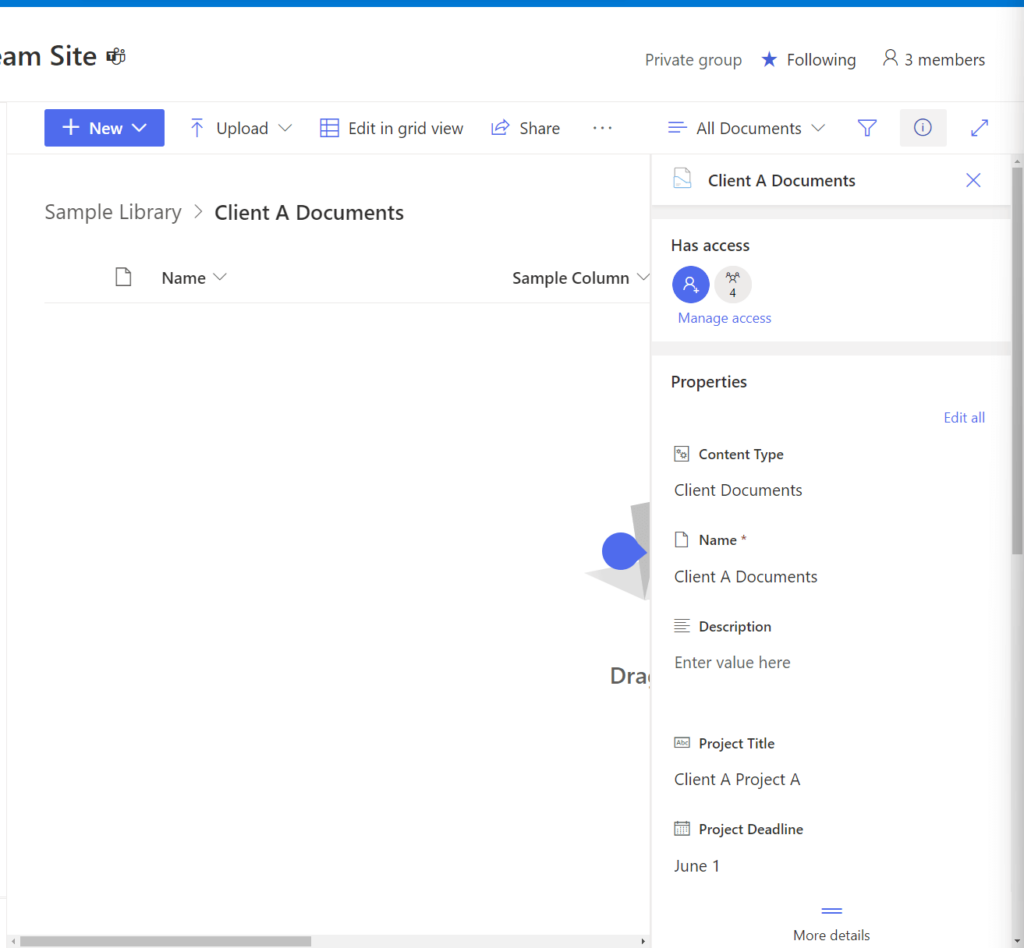The height and width of the screenshot is (948, 1024).
Task: Expand the Upload dropdown chevron
Action: click(285, 128)
